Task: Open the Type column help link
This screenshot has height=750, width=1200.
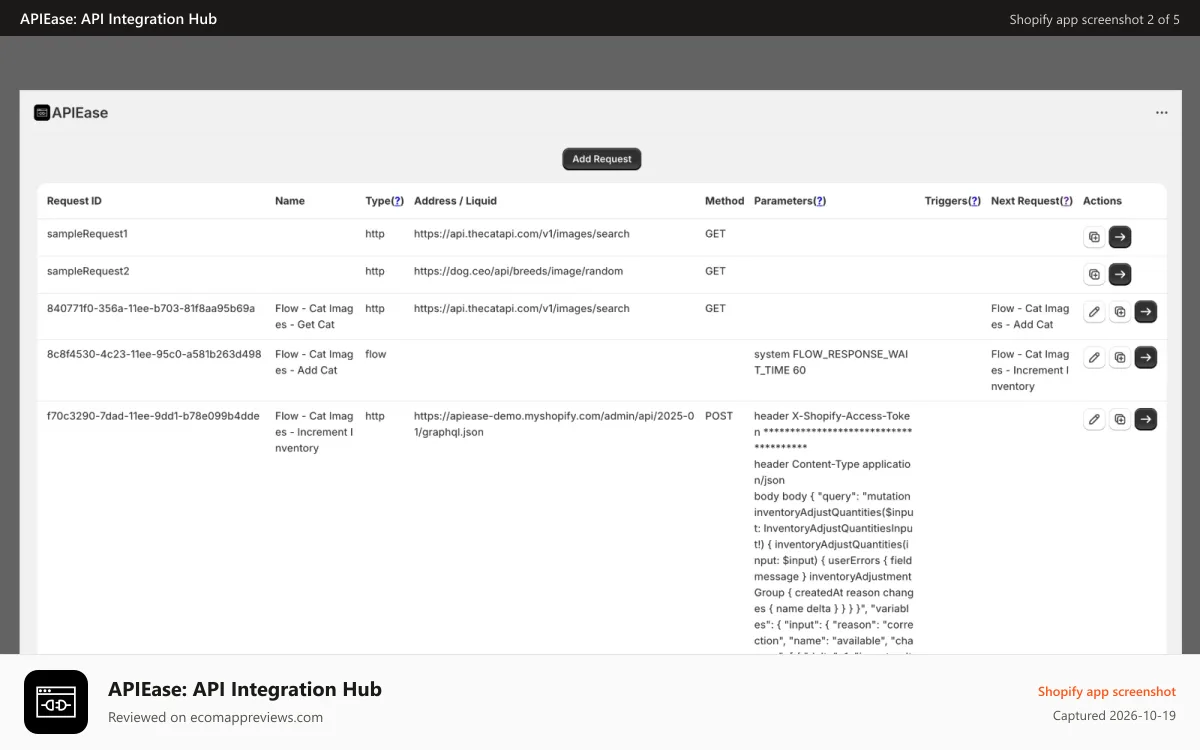Action: 397,201
